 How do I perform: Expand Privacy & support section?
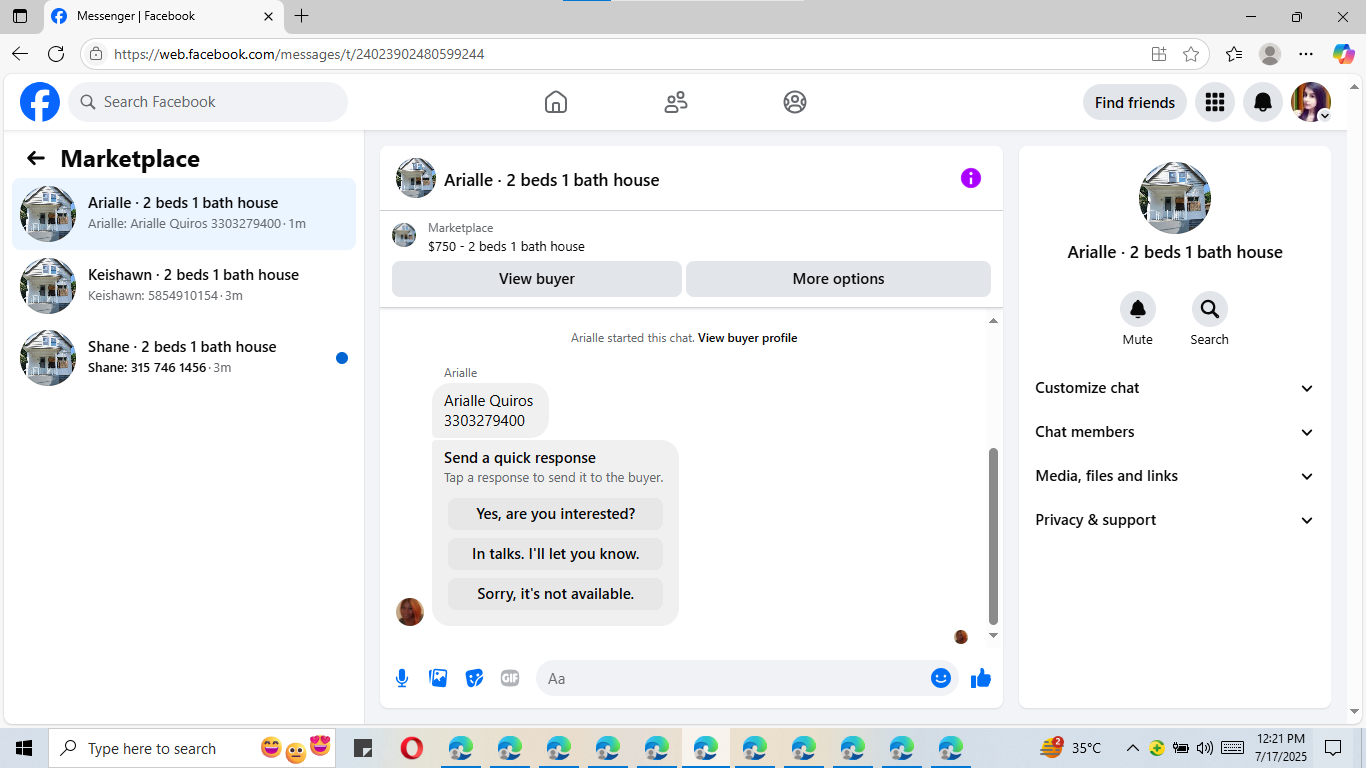tap(1175, 520)
